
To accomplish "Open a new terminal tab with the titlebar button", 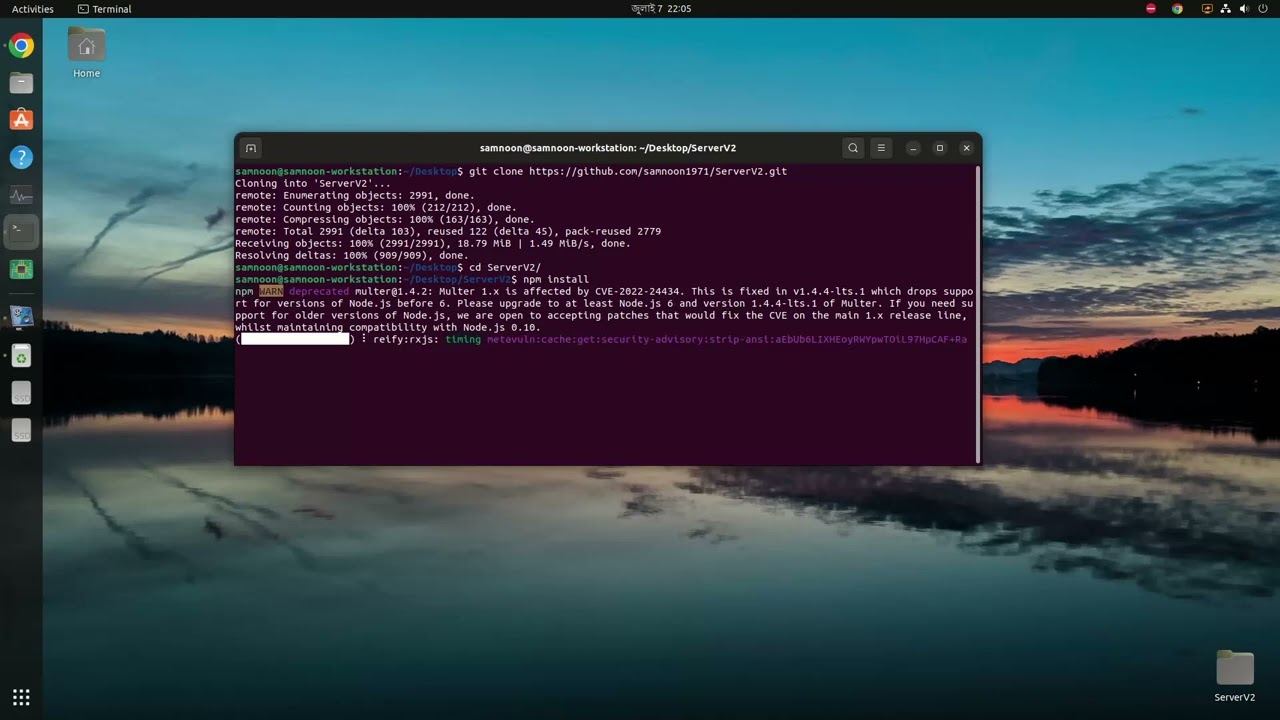I will pos(251,148).
